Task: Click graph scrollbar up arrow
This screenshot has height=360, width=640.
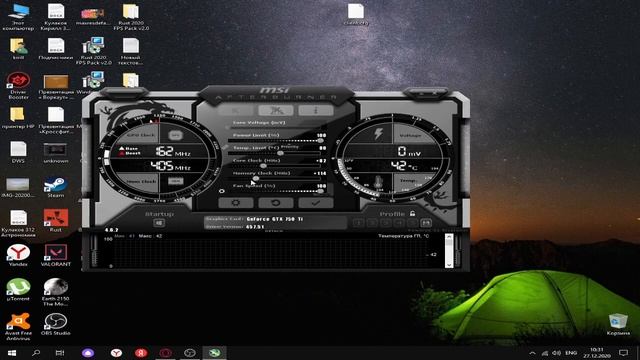Action: coord(449,237)
